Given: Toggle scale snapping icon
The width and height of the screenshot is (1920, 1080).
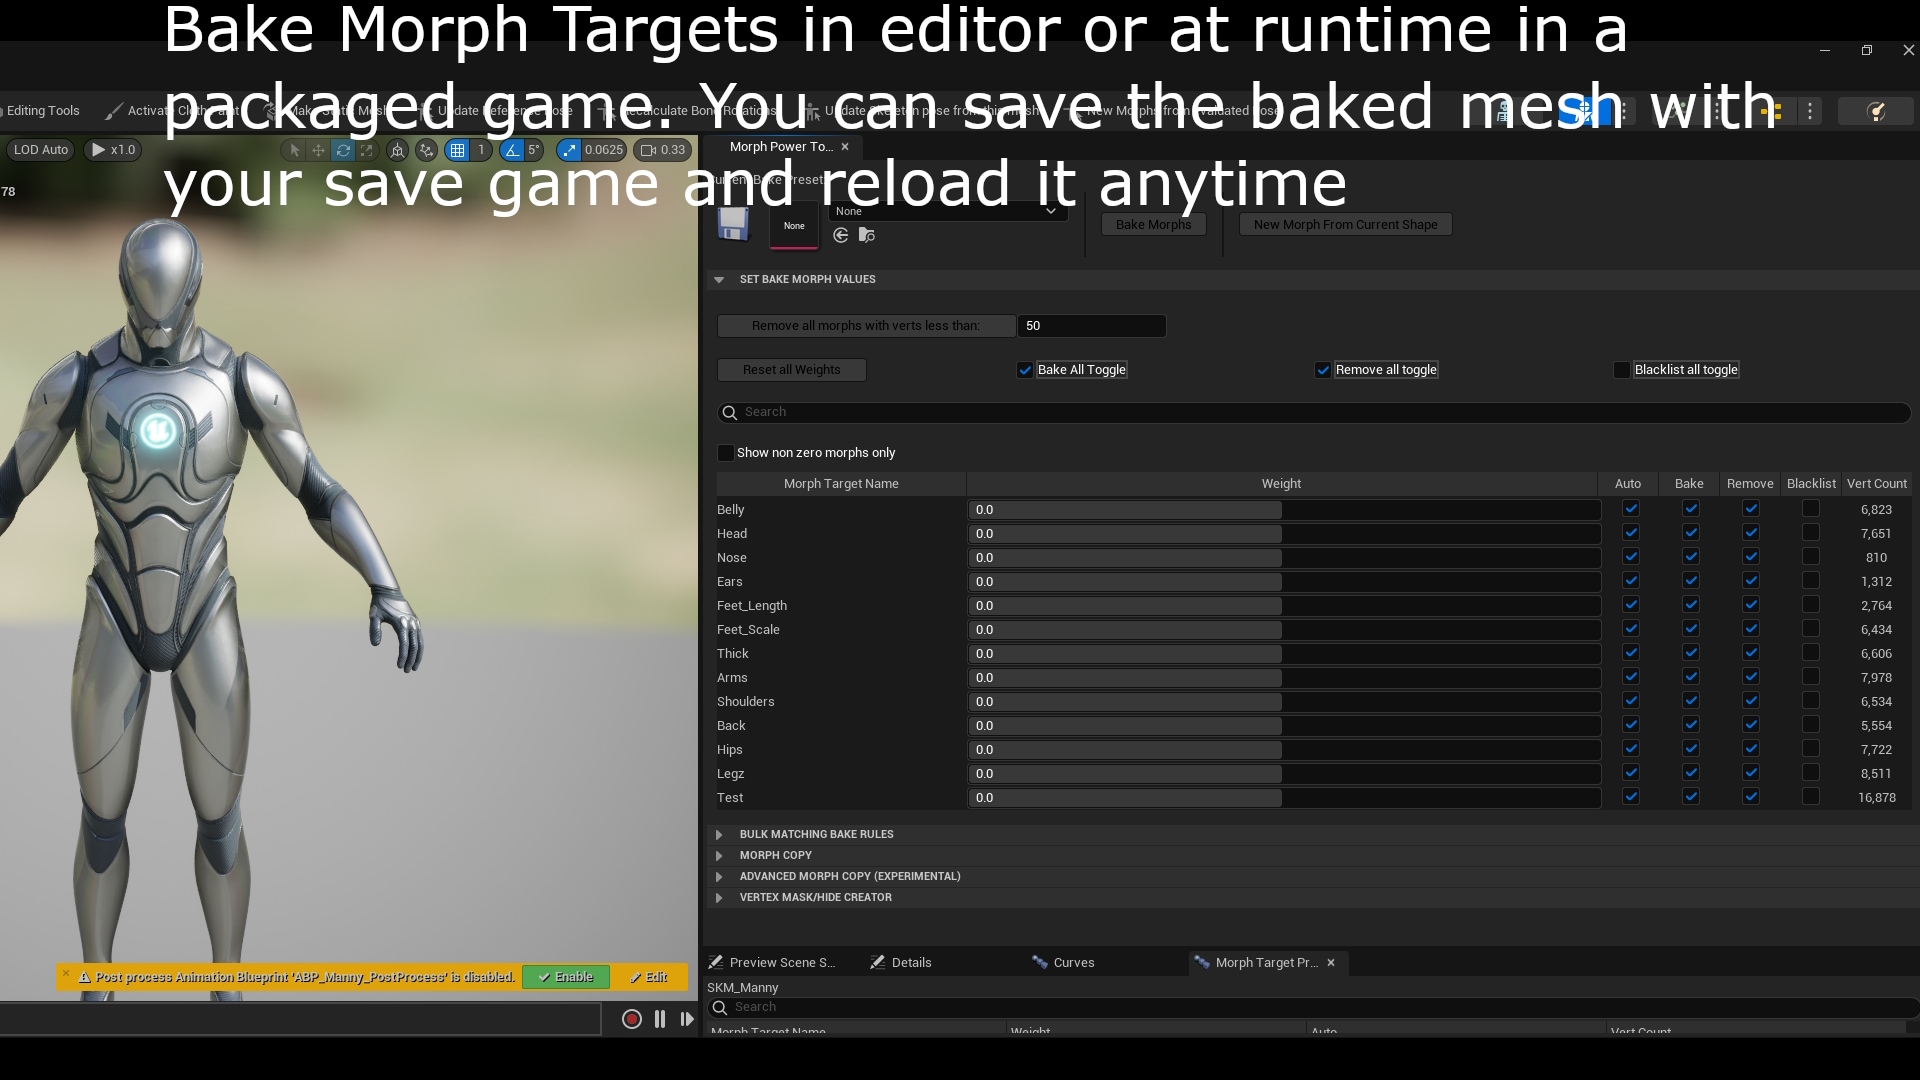Looking at the screenshot, I should tap(569, 150).
